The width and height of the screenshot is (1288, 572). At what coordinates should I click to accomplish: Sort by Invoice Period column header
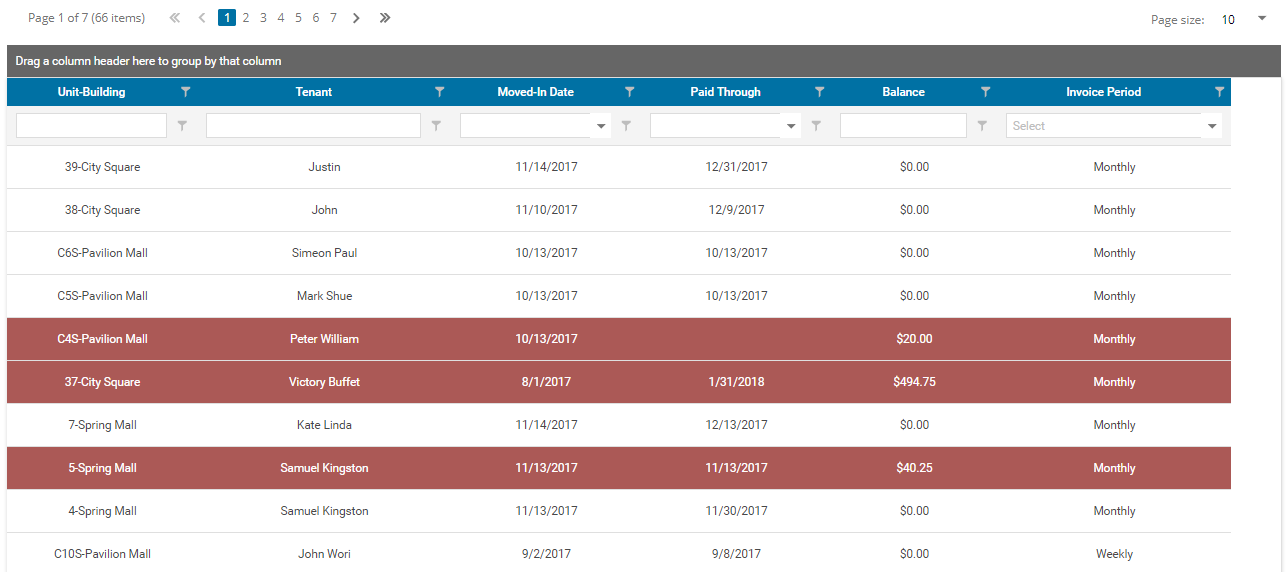click(1104, 92)
